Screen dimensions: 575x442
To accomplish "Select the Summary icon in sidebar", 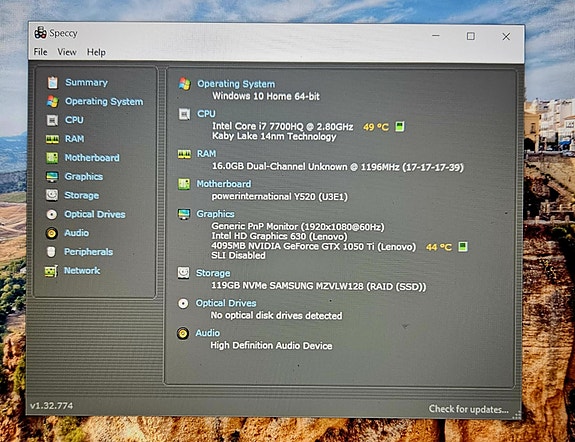I will (x=52, y=83).
